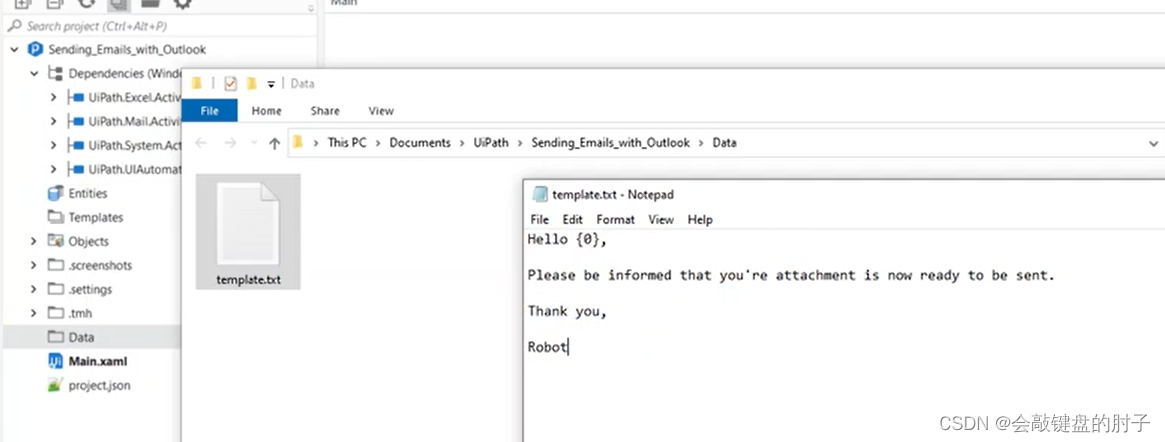1165x442 pixels.
Task: Collapse the Sending_Emails_with_Outlook project node
Action: coord(14,50)
